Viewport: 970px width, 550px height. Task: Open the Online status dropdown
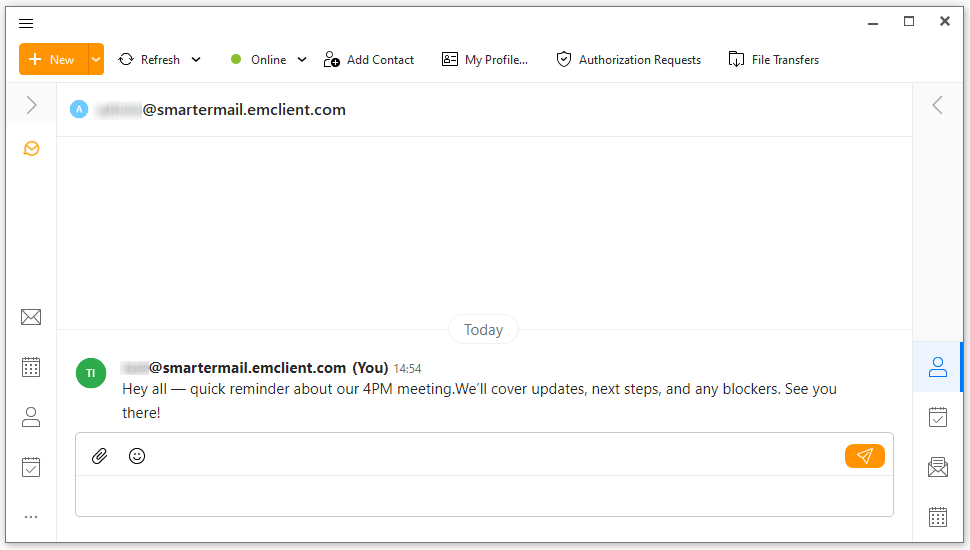(268, 60)
